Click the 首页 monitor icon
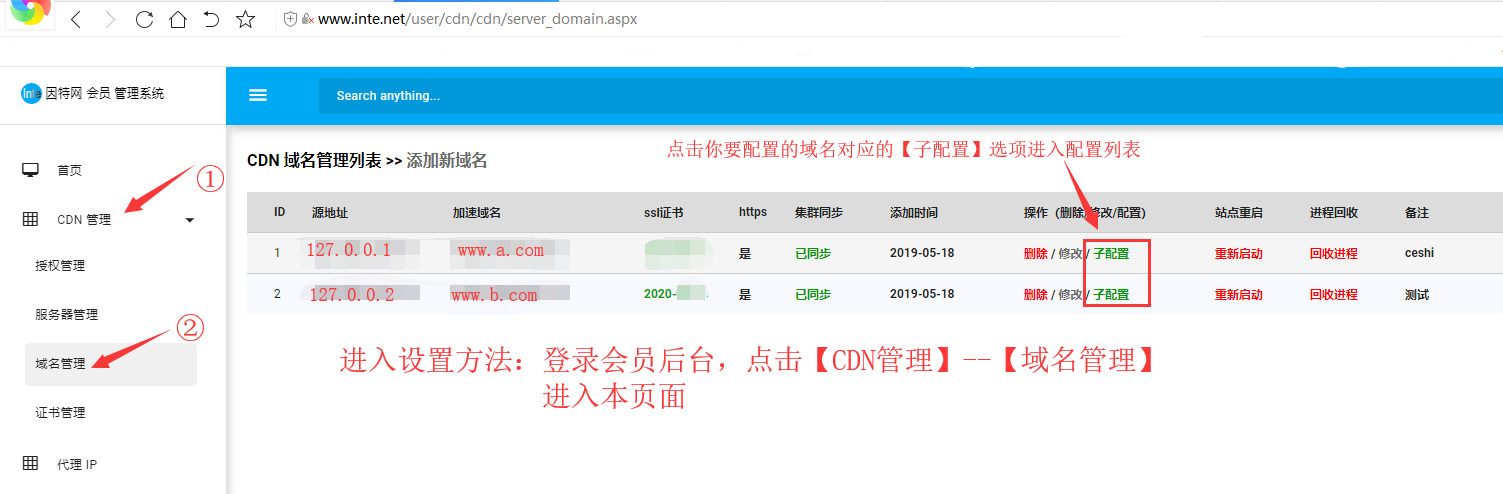The width and height of the screenshot is (1503, 494). point(31,170)
